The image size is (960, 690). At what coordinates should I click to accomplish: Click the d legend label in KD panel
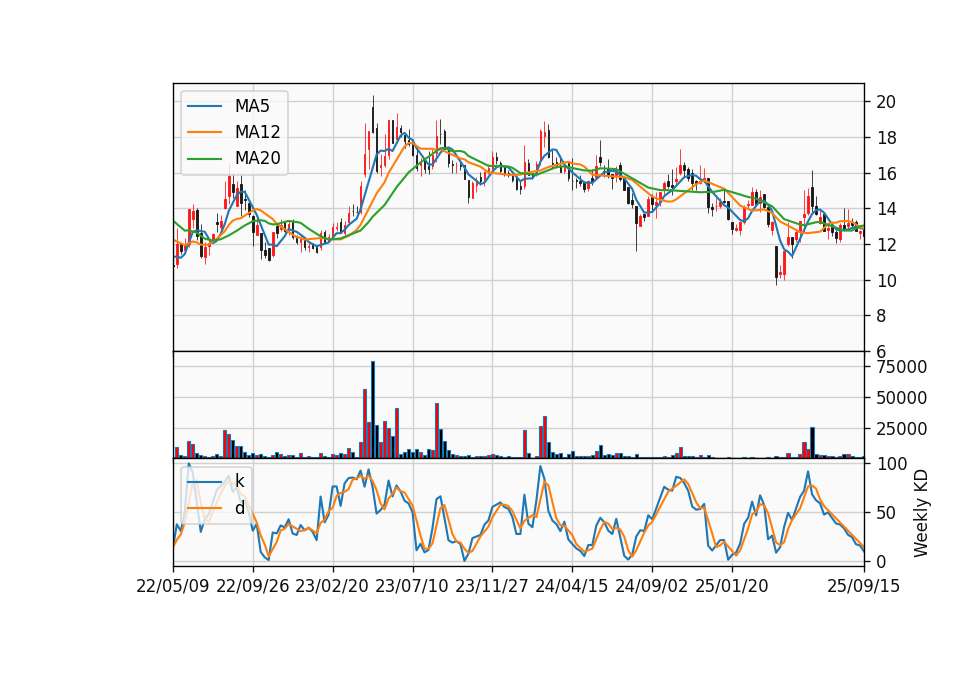coord(239,508)
